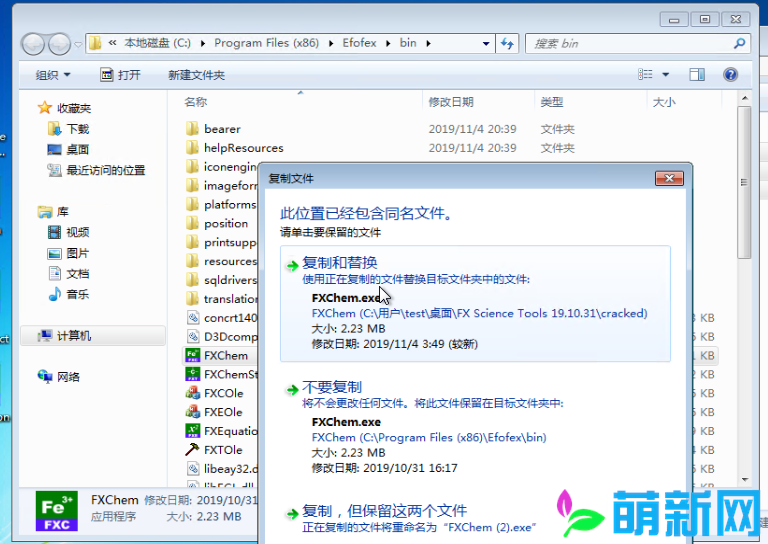
Task: Choose 复制和替换 in the copy dialog
Action: (x=475, y=304)
